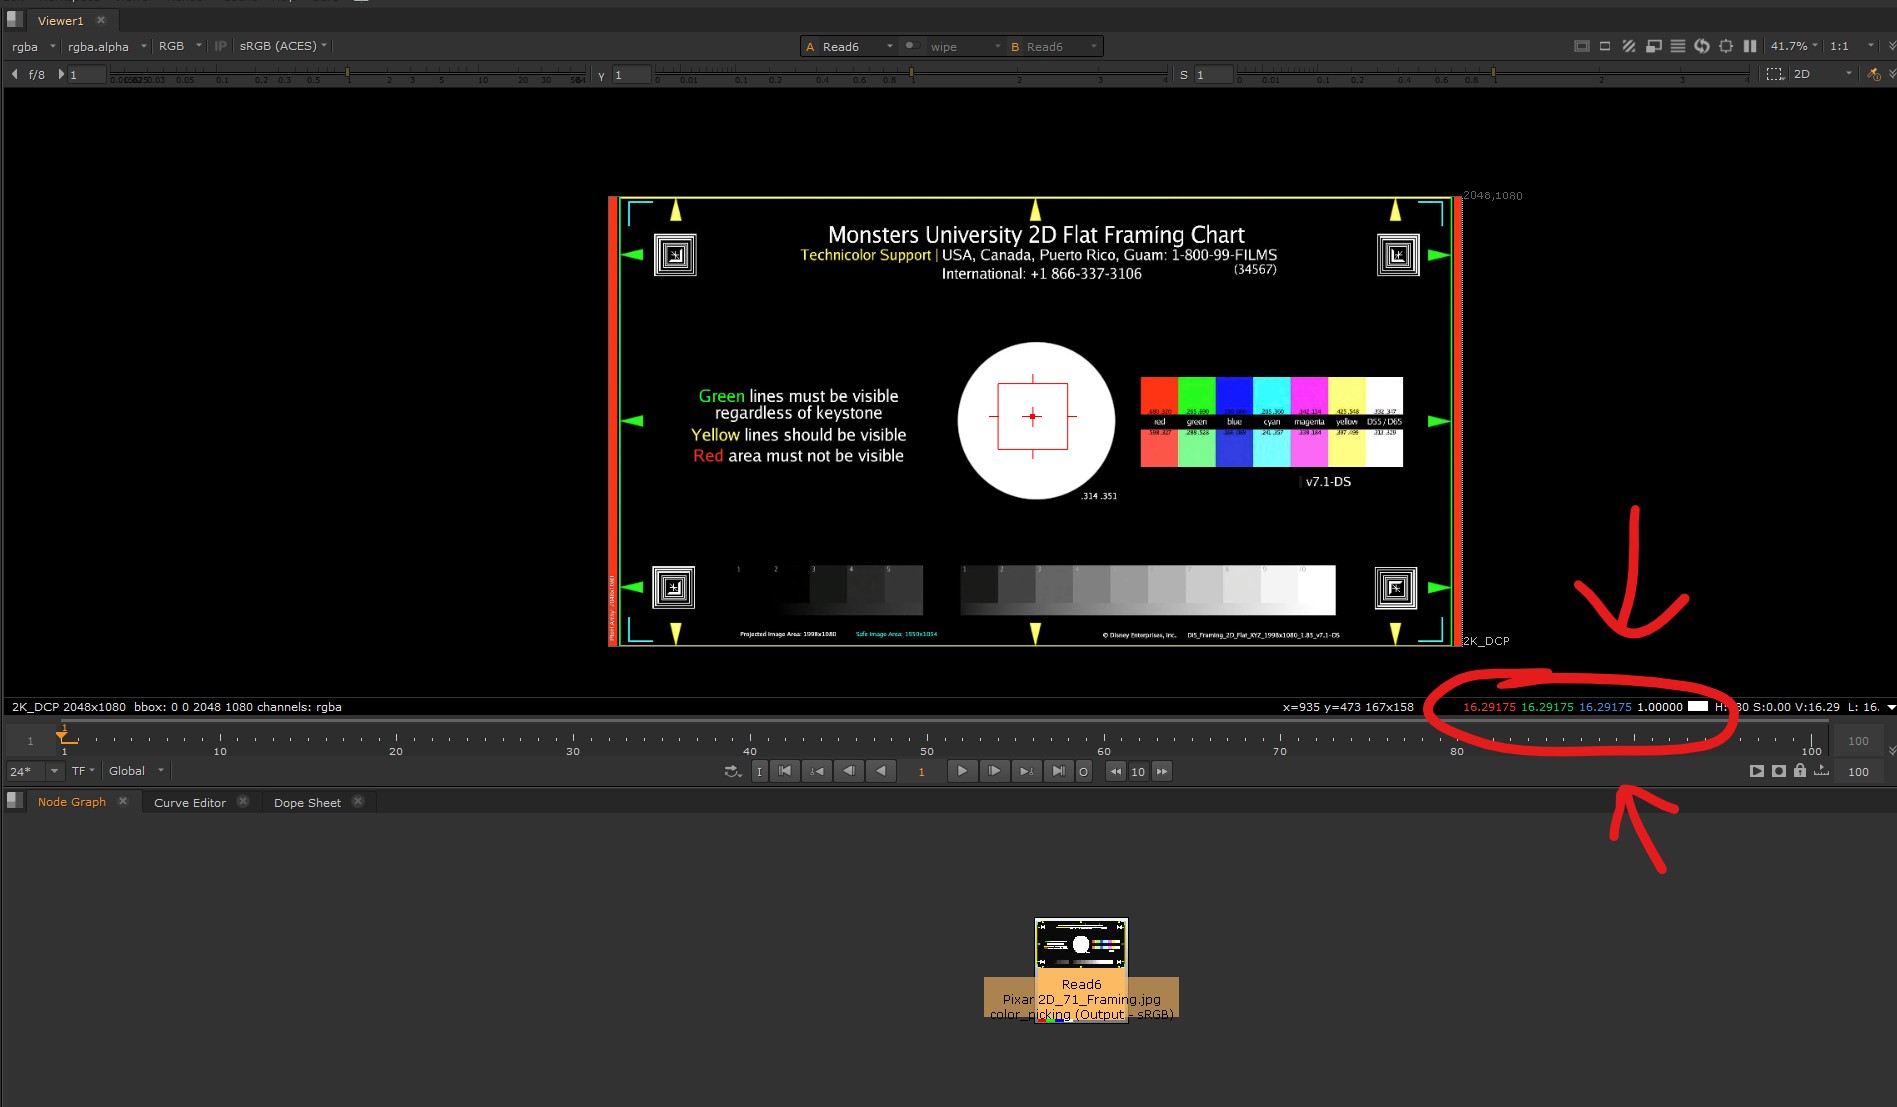Click the orange color picker info icon
This screenshot has height=1107, width=1897.
point(1874,74)
